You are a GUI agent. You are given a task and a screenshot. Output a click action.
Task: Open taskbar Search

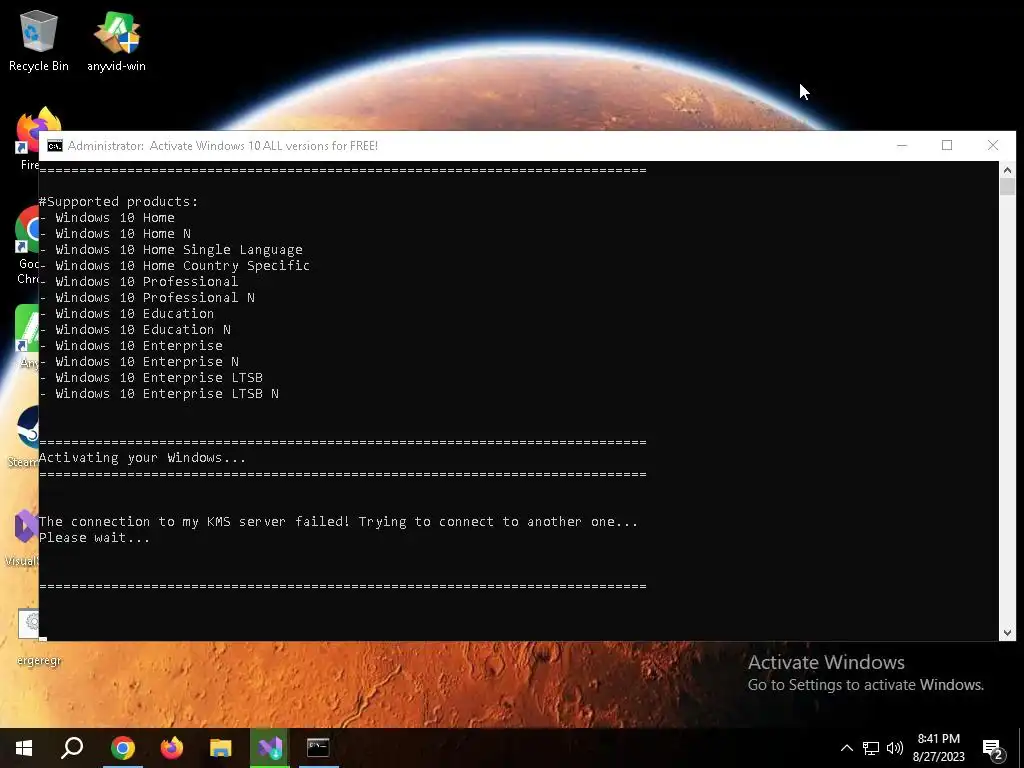[72, 748]
